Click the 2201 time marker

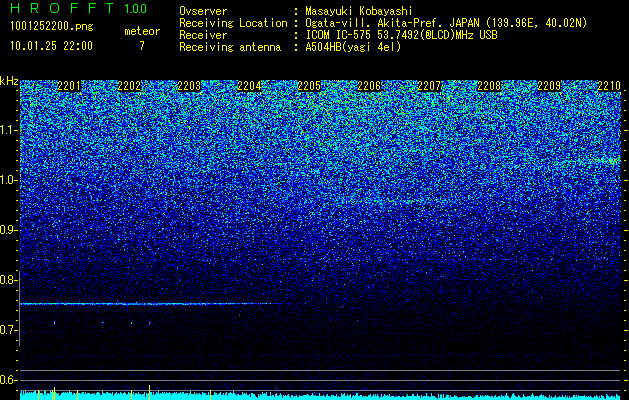point(69,86)
